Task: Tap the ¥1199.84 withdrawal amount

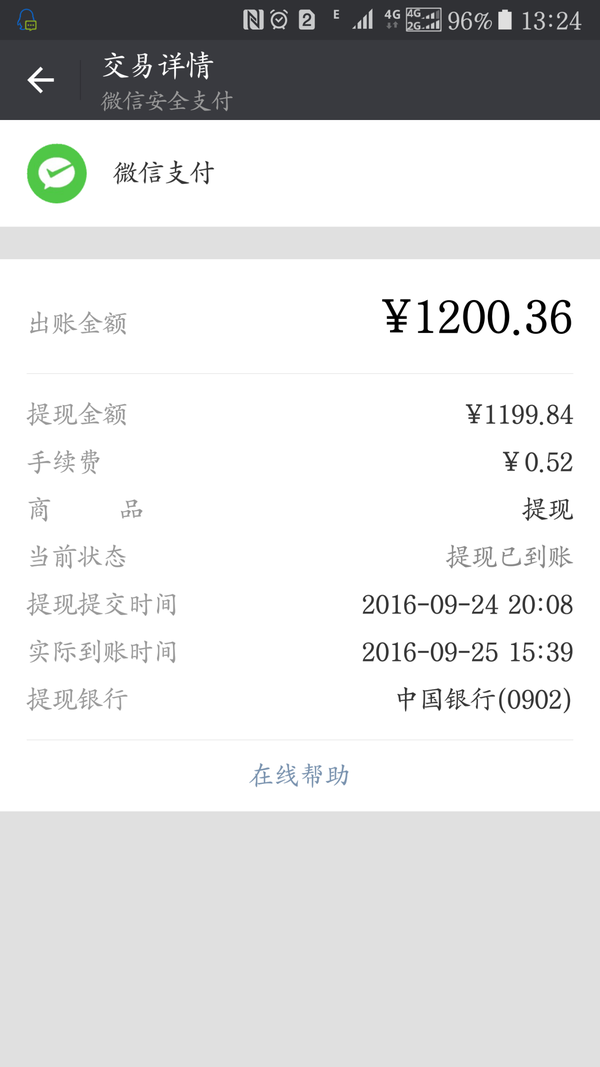Action: 519,414
